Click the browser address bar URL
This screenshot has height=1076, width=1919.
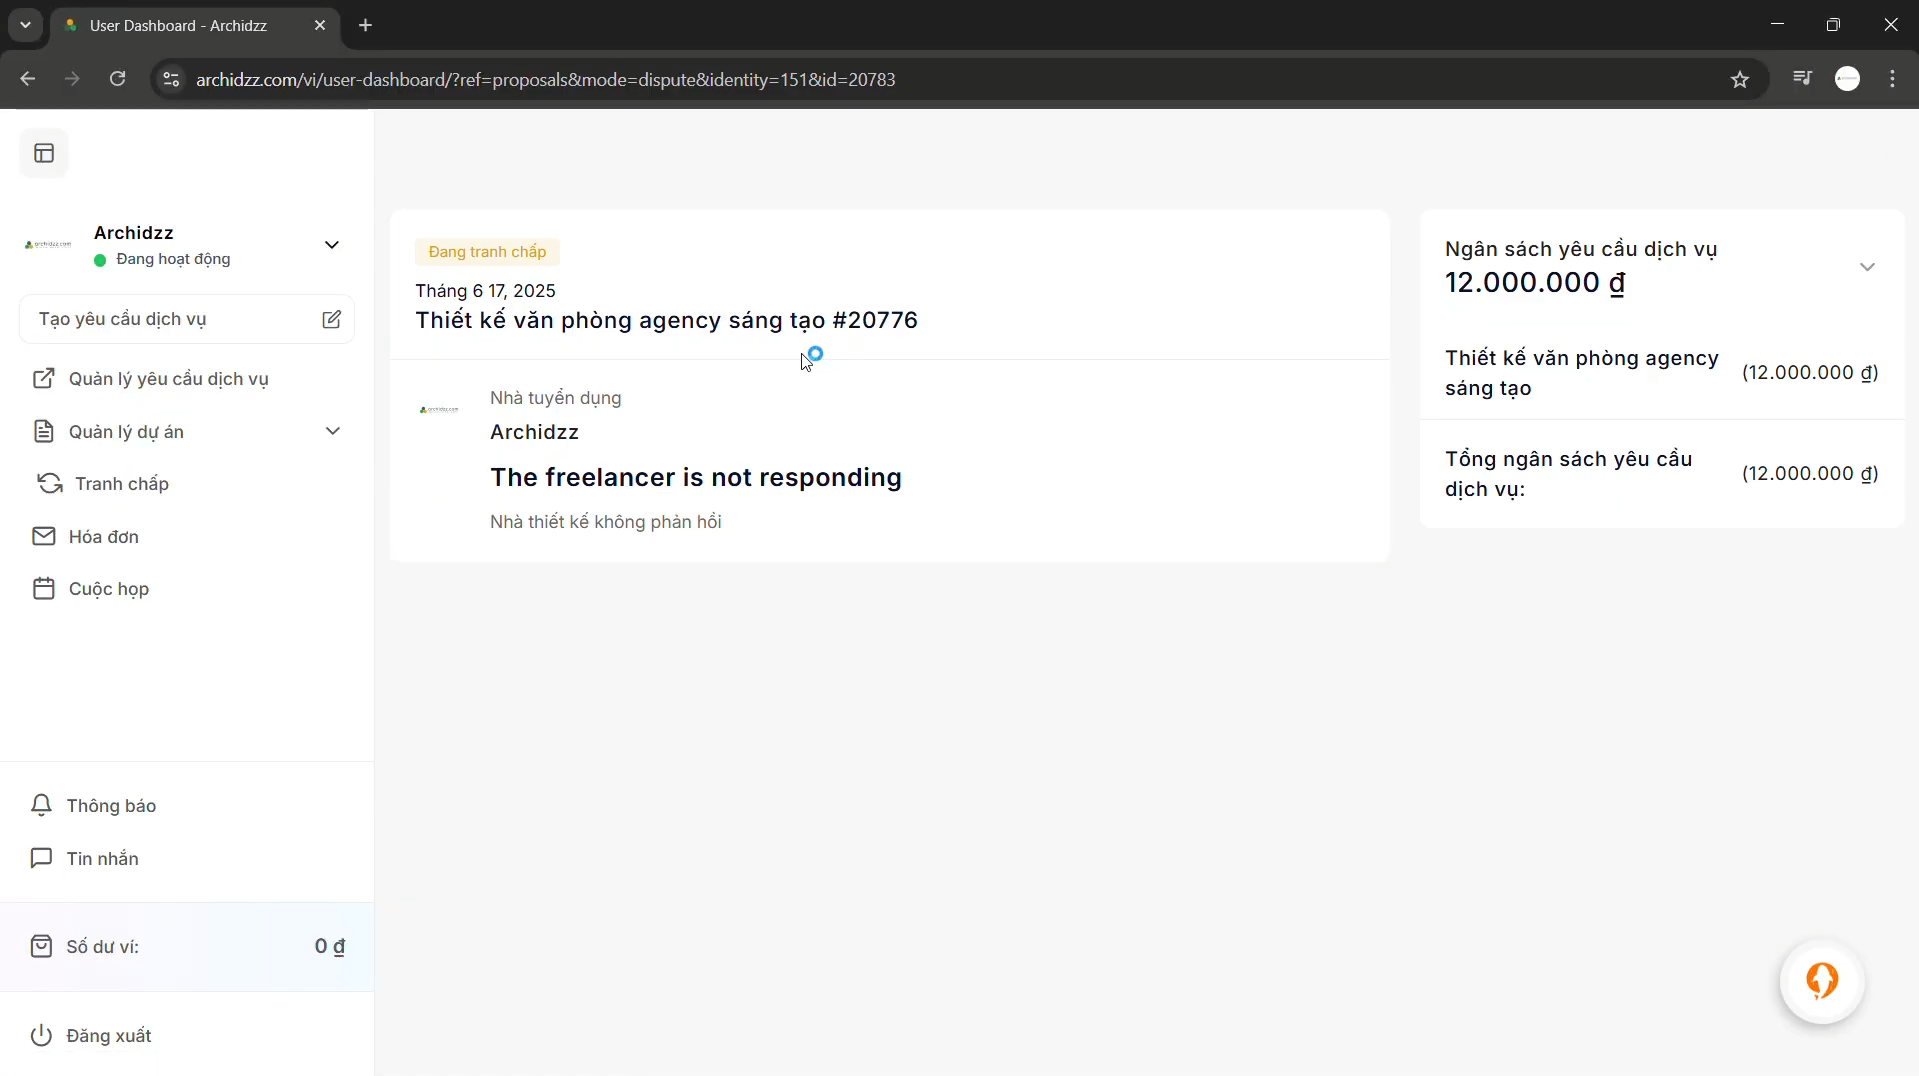click(545, 80)
